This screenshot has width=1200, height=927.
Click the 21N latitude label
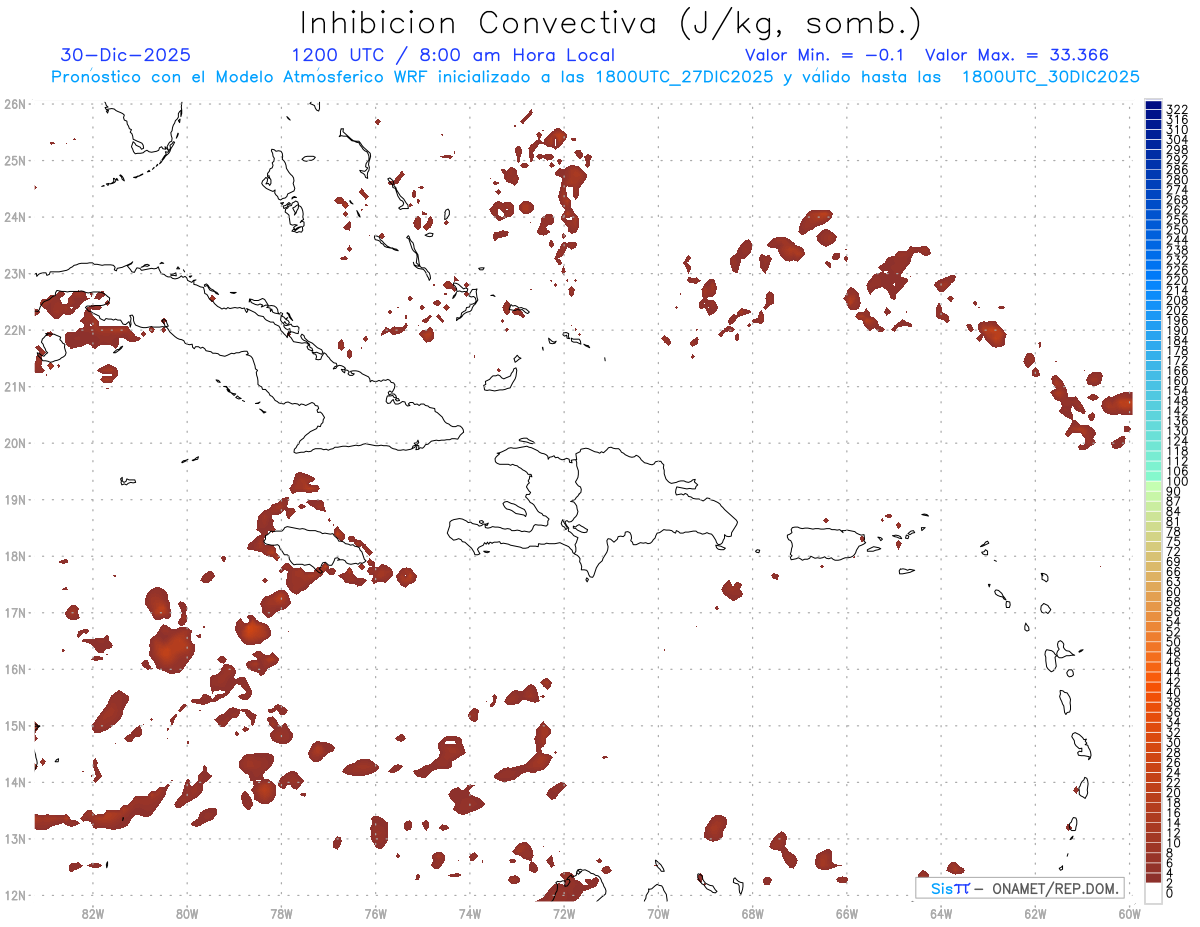(x=15, y=386)
